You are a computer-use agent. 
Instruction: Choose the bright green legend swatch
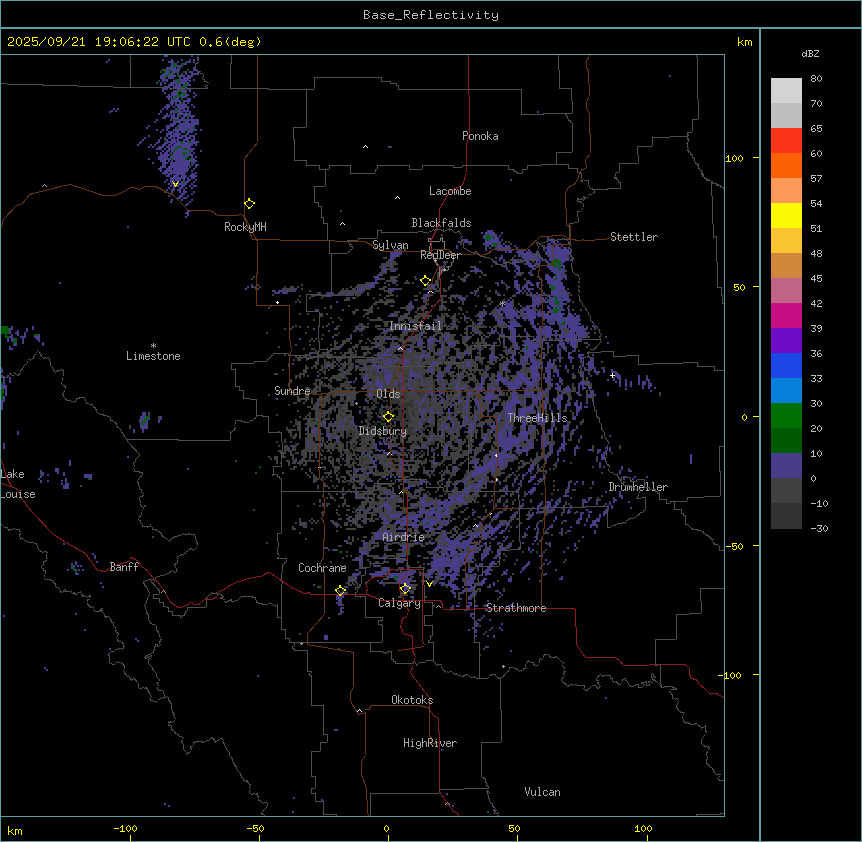click(786, 415)
